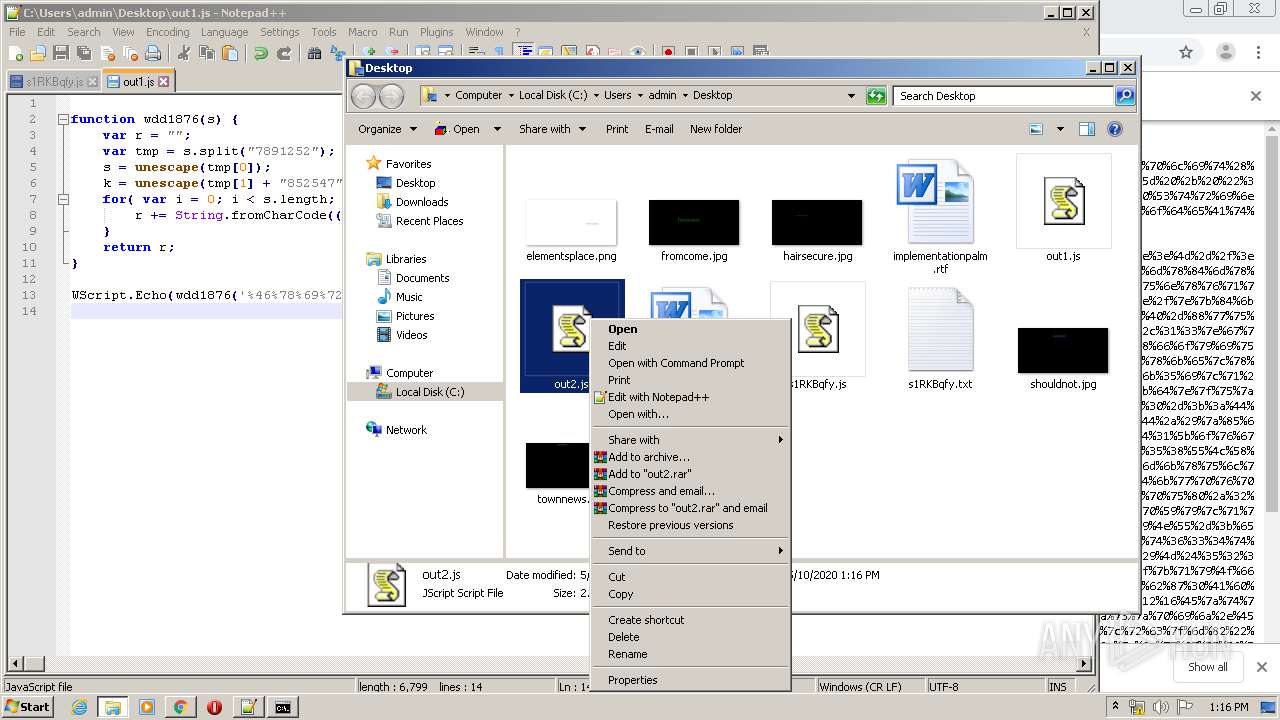This screenshot has width=1280, height=720.
Task: Click the E-mail button in Explorer toolbar
Action: 659,129
